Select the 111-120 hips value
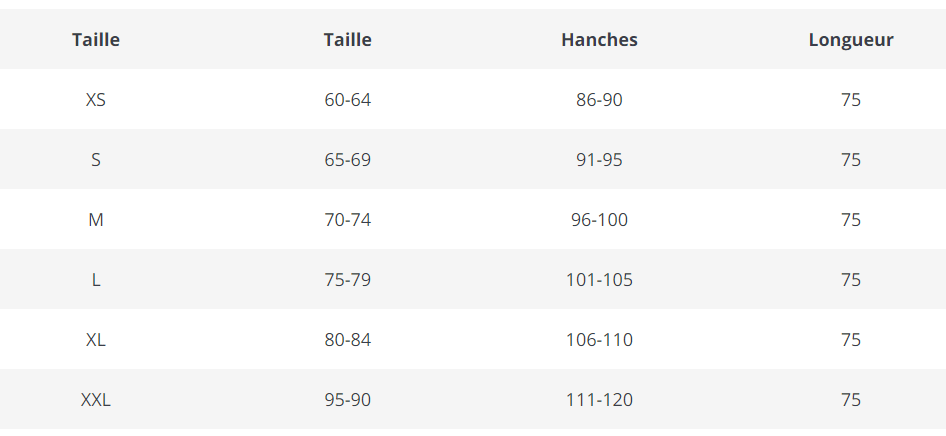This screenshot has width=946, height=436. click(x=599, y=400)
